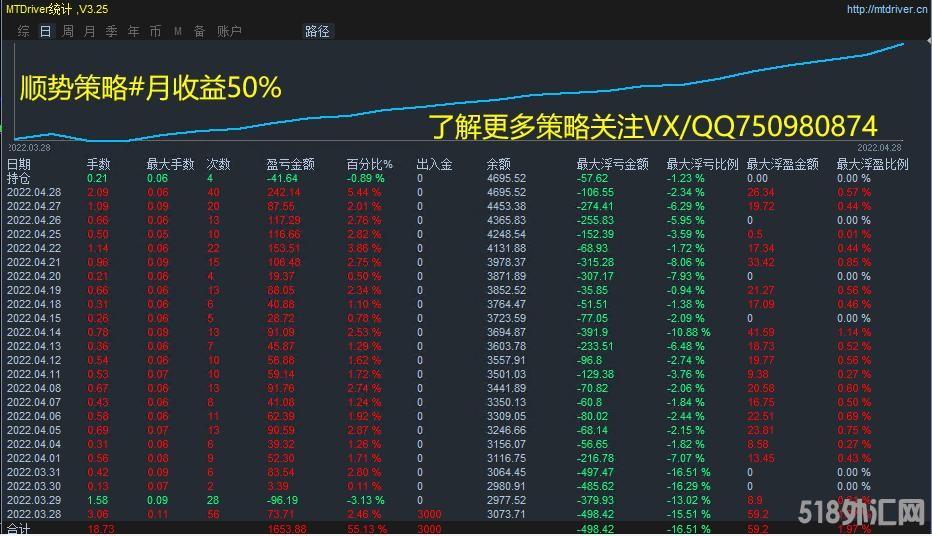Select the 2022.04.21 row date
The width and height of the screenshot is (932, 536).
[34, 262]
